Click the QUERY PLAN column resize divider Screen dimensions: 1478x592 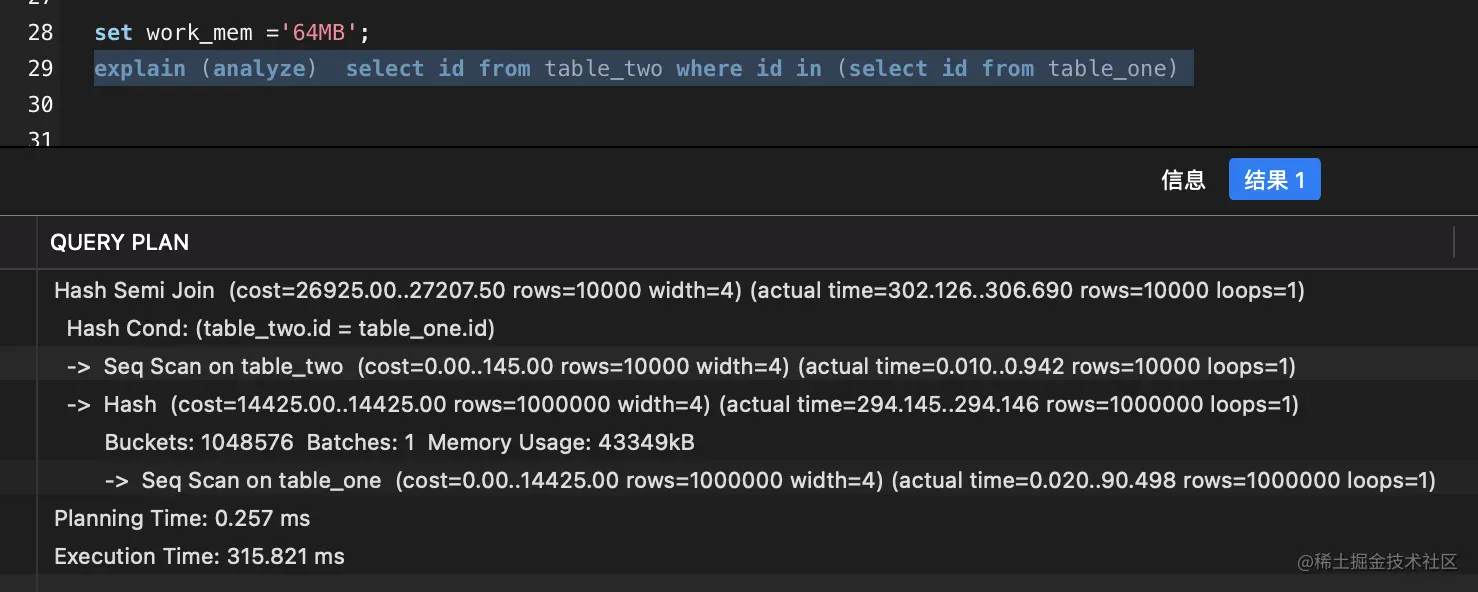[x=1453, y=242]
